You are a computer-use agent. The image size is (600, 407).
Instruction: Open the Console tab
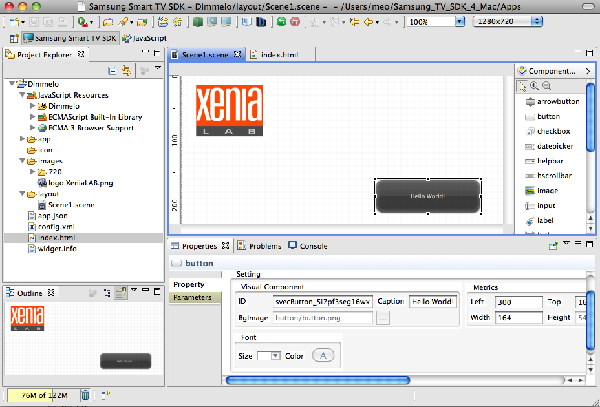point(308,246)
